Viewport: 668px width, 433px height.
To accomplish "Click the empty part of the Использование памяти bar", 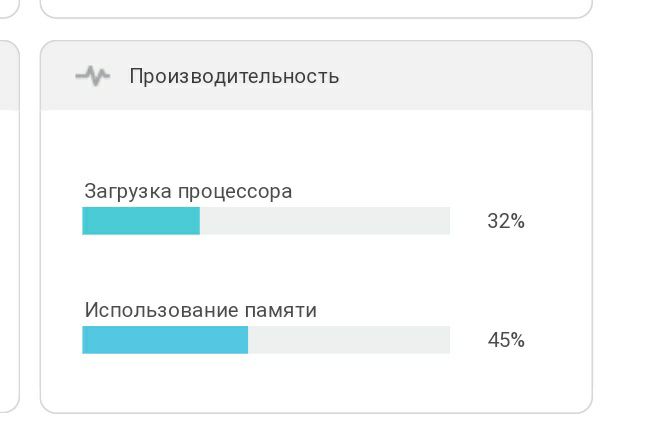I will 349,340.
